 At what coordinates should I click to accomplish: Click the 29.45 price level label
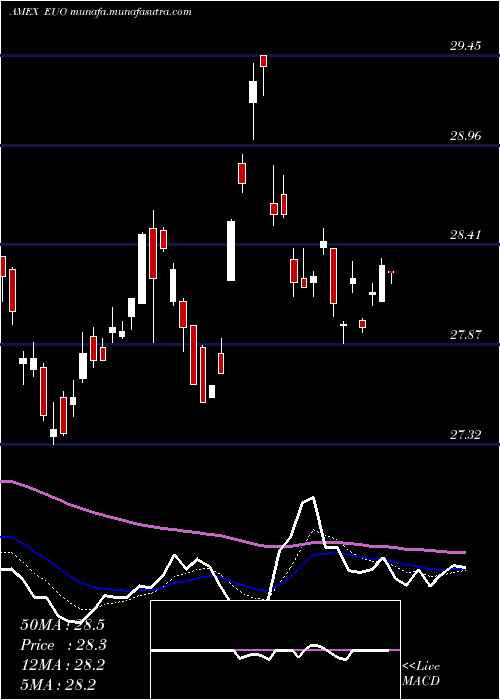coord(466,45)
